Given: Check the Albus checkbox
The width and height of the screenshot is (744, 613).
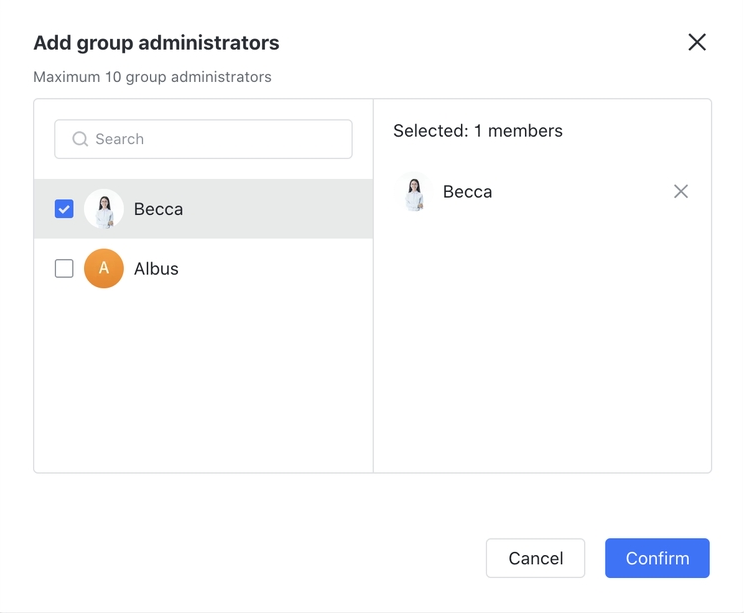Looking at the screenshot, I should 64,268.
